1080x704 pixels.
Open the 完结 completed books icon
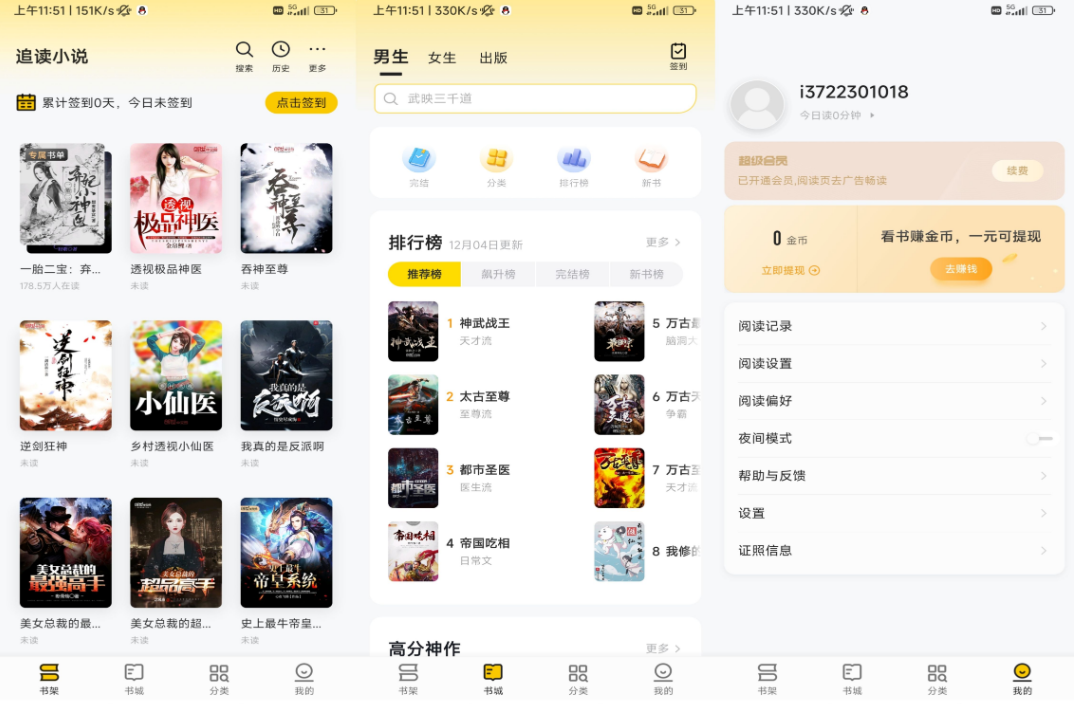pos(419,160)
